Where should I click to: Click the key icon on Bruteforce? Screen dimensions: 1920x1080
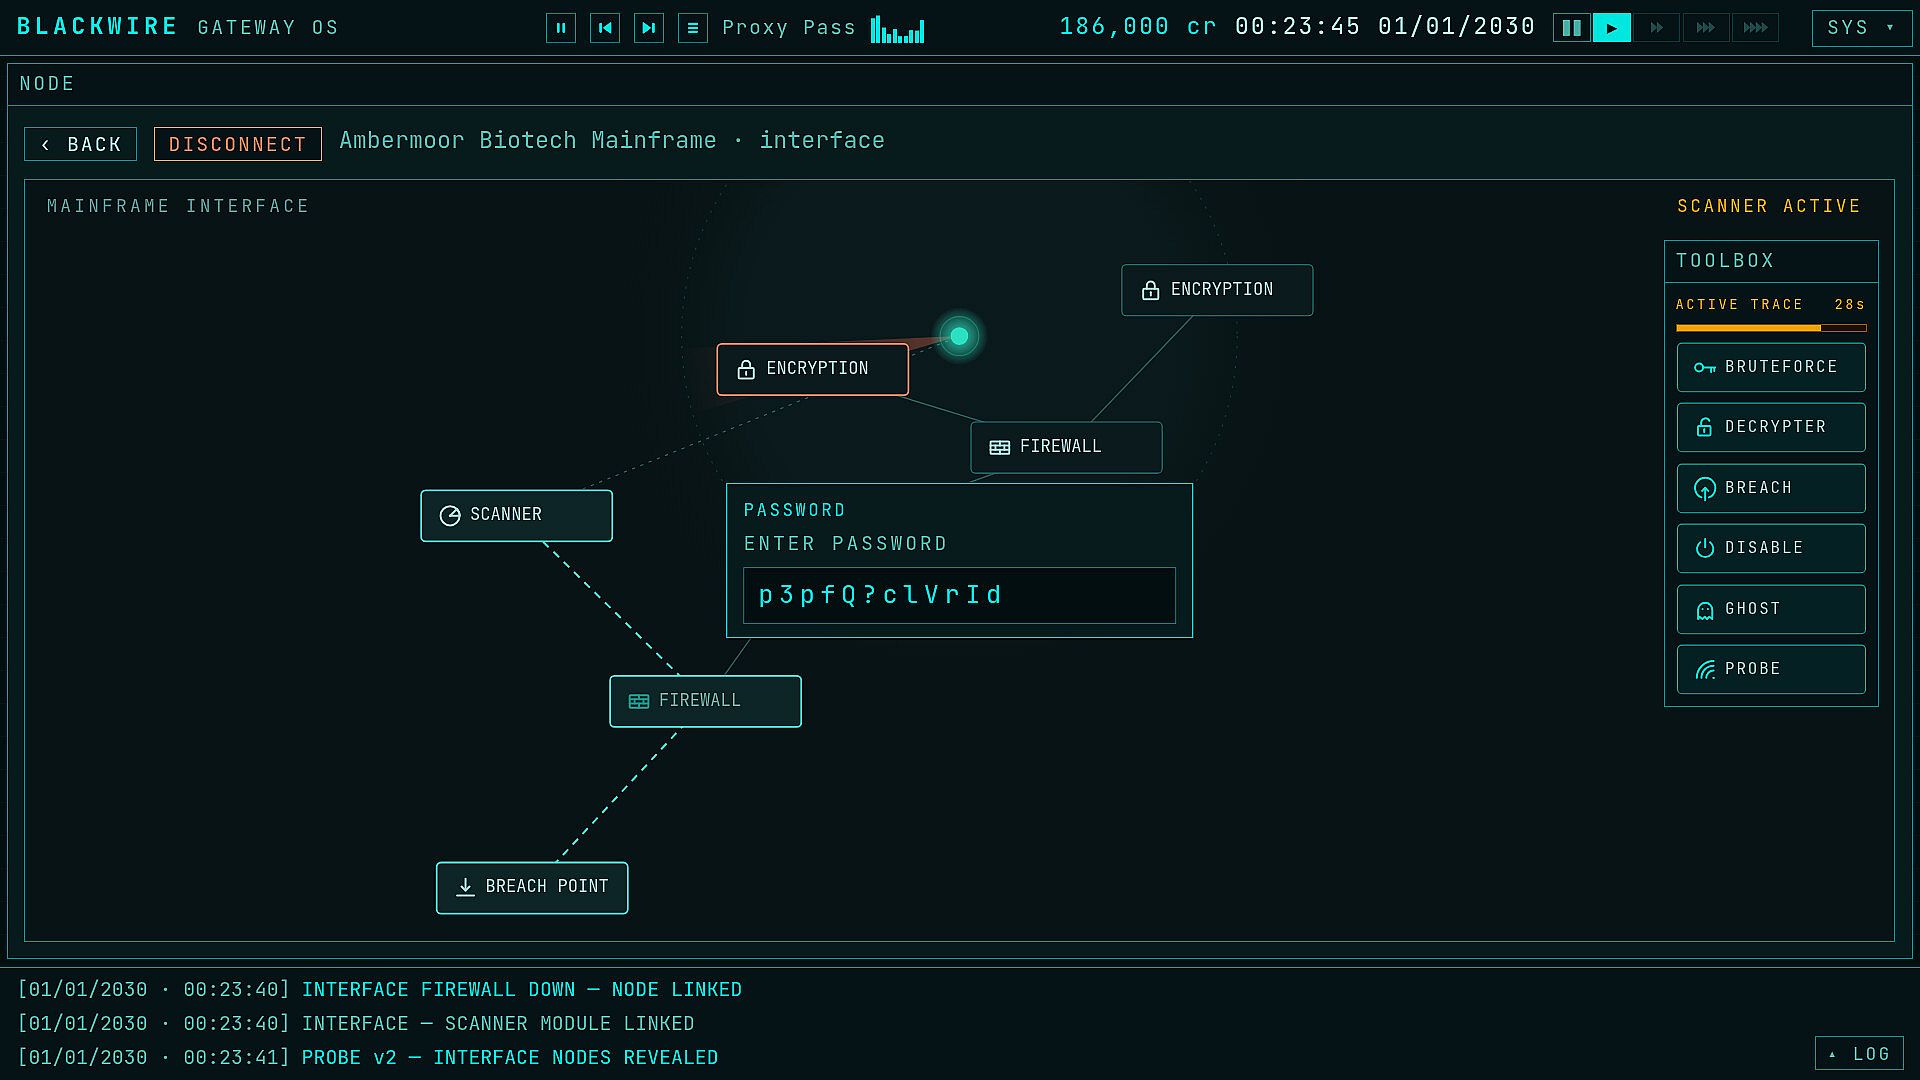pyautogui.click(x=1704, y=368)
